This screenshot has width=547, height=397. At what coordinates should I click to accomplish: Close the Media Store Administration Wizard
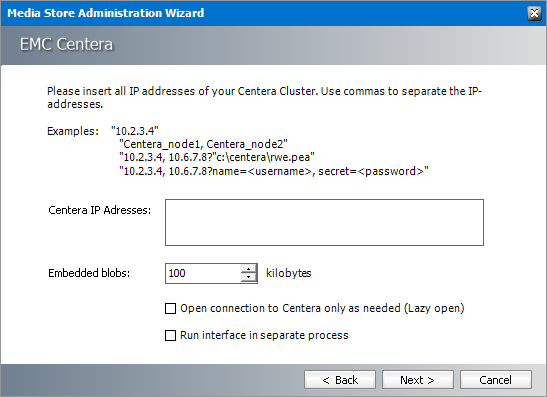coord(534,13)
